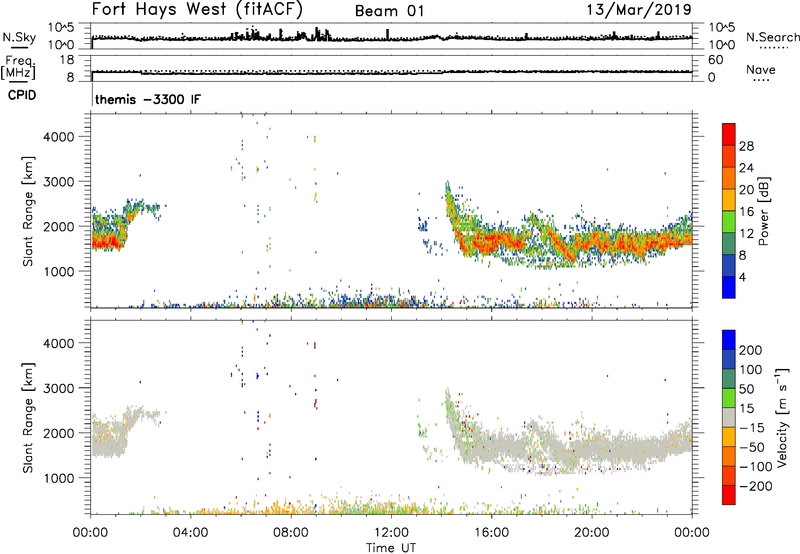Screen dimensions: 800x554
Task: Click the '12:00' time axis tick label
Action: click(x=391, y=533)
